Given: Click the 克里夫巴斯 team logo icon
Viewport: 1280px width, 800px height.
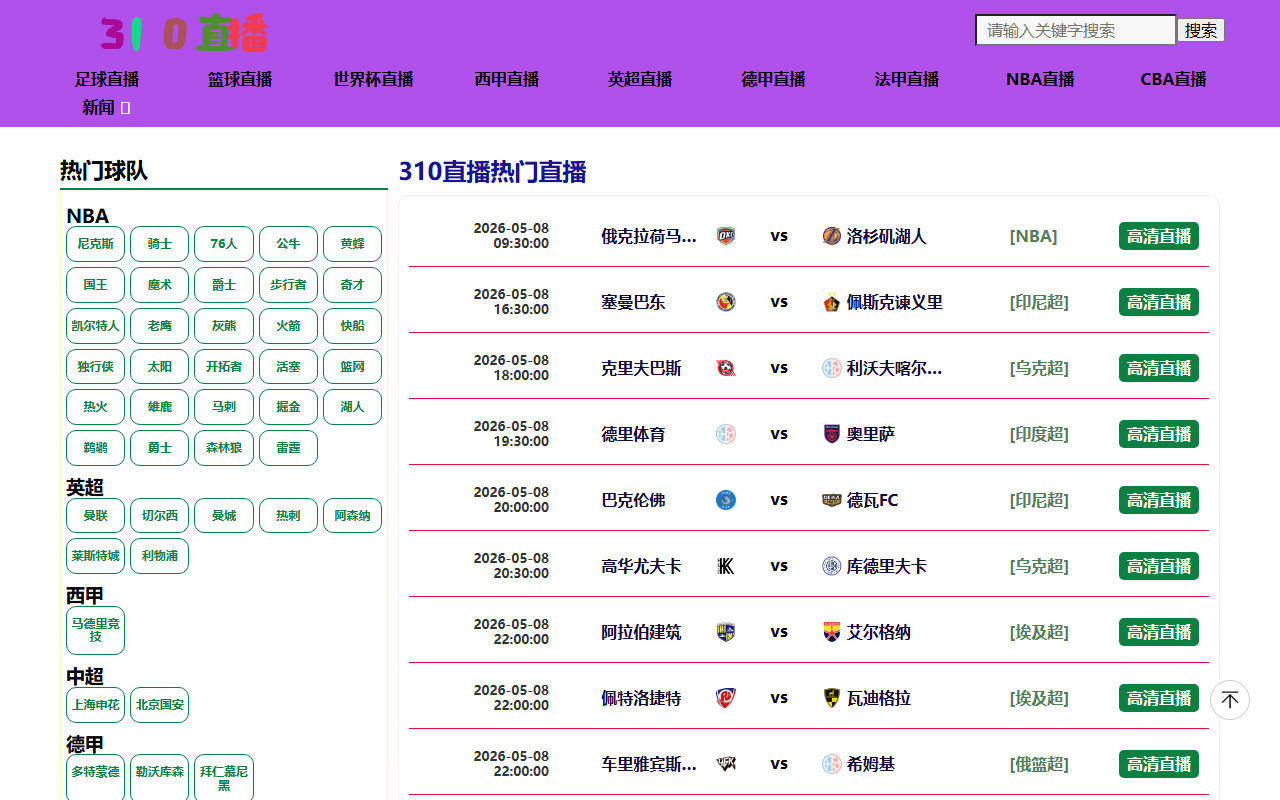Looking at the screenshot, I should pyautogui.click(x=726, y=368).
